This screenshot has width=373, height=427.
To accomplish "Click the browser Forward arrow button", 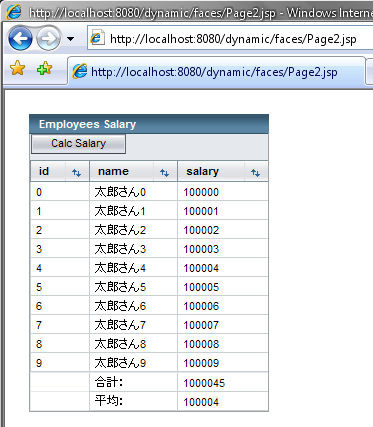I will tap(48, 39).
